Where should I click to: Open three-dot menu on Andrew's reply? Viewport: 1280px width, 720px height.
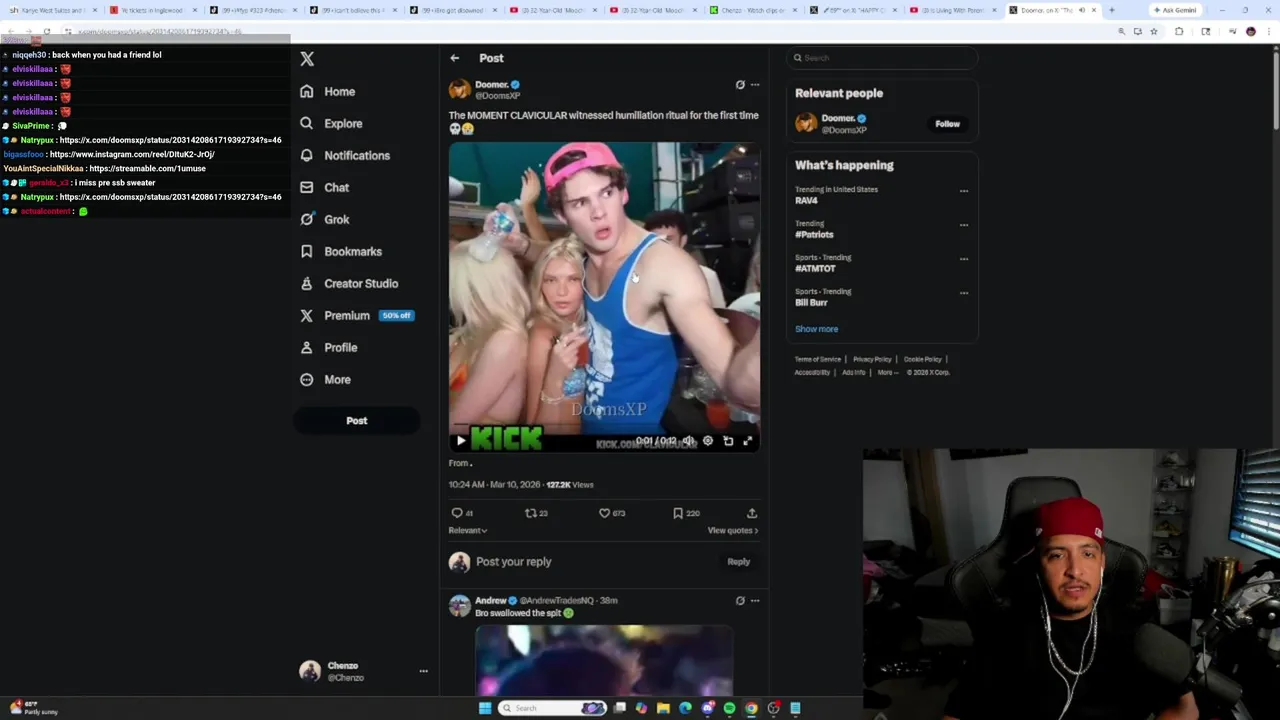pos(755,601)
